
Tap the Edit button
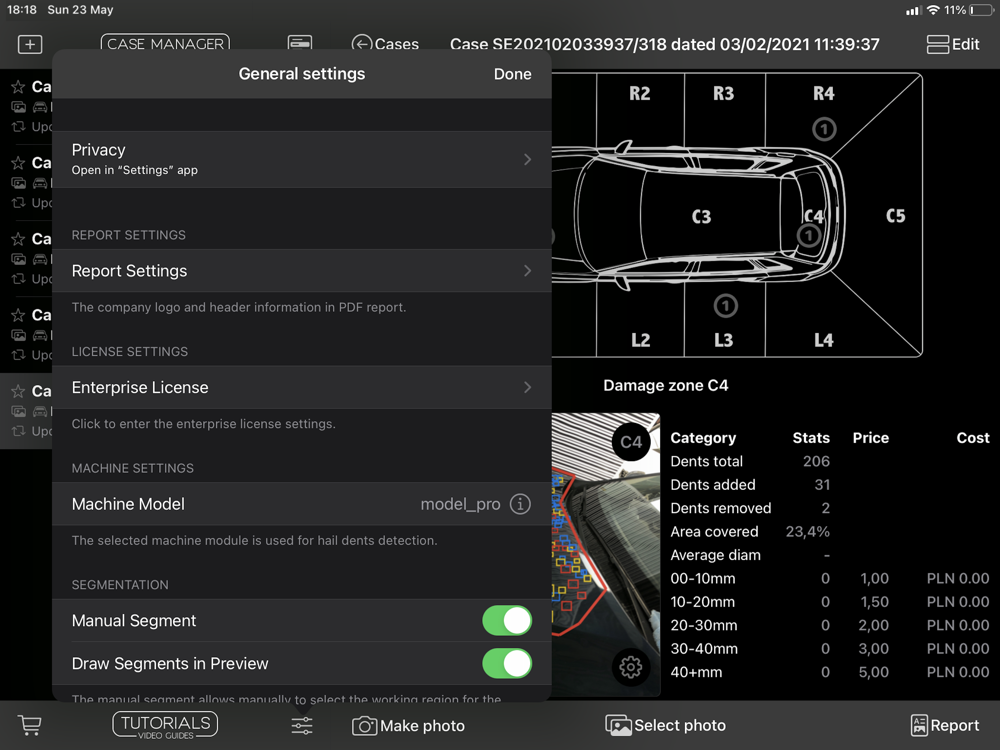953,44
